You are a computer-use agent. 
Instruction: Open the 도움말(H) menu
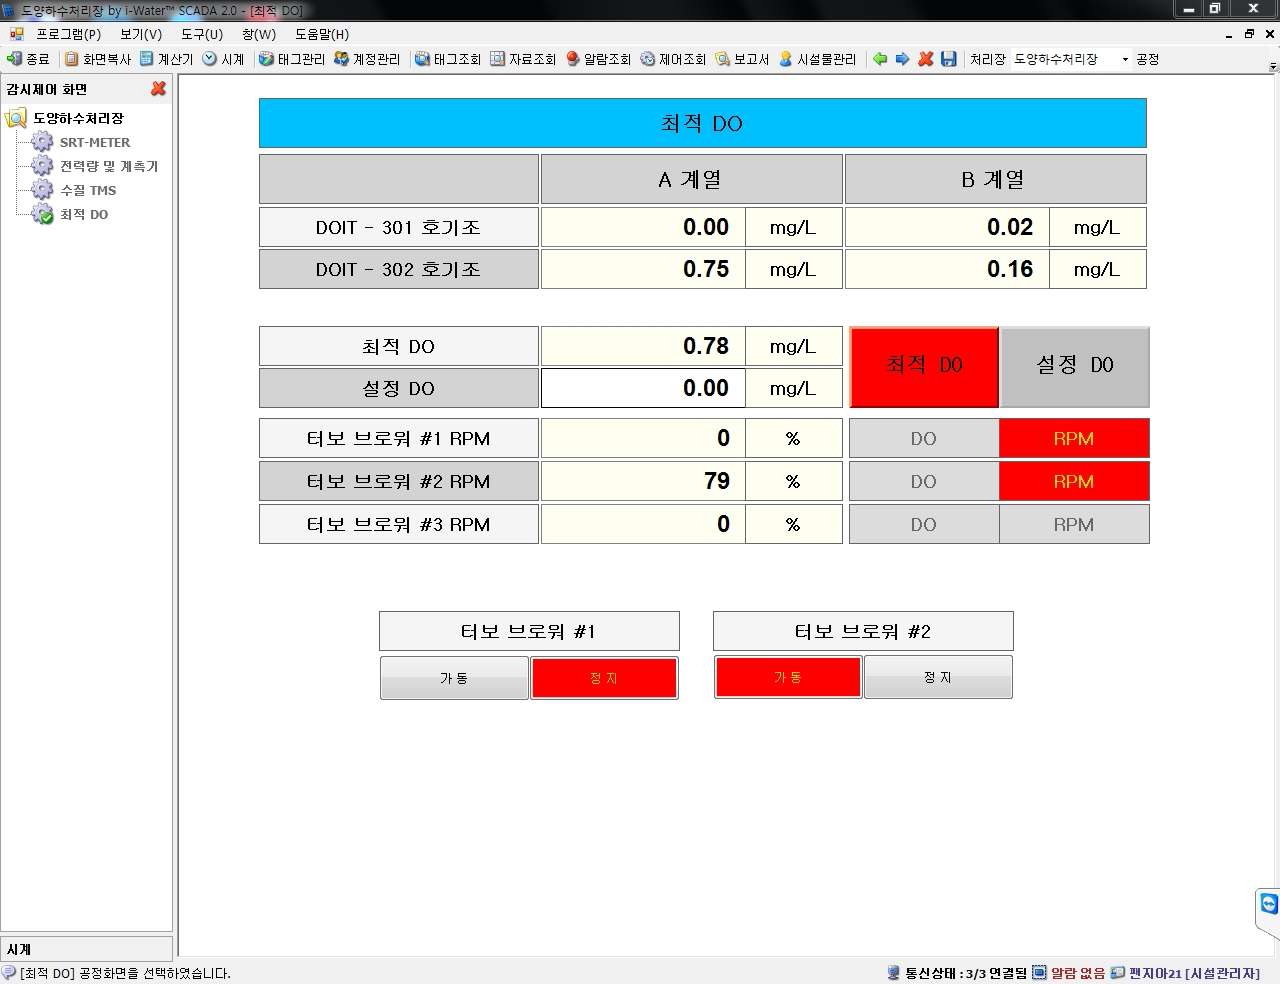[x=322, y=34]
